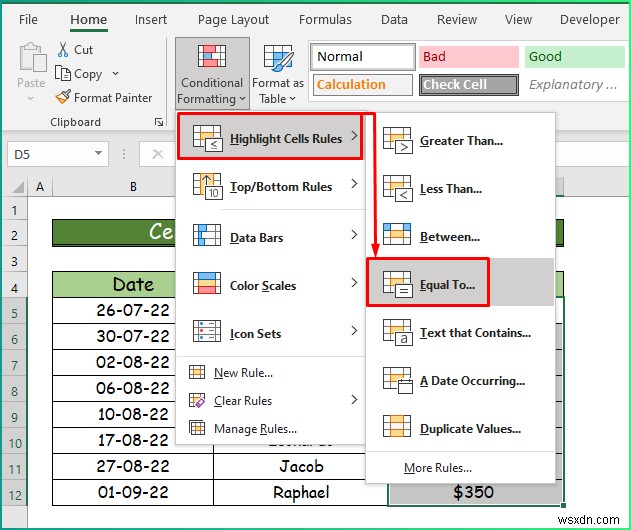Expand Data Bars submenu arrow
The image size is (631, 530).
tap(354, 235)
